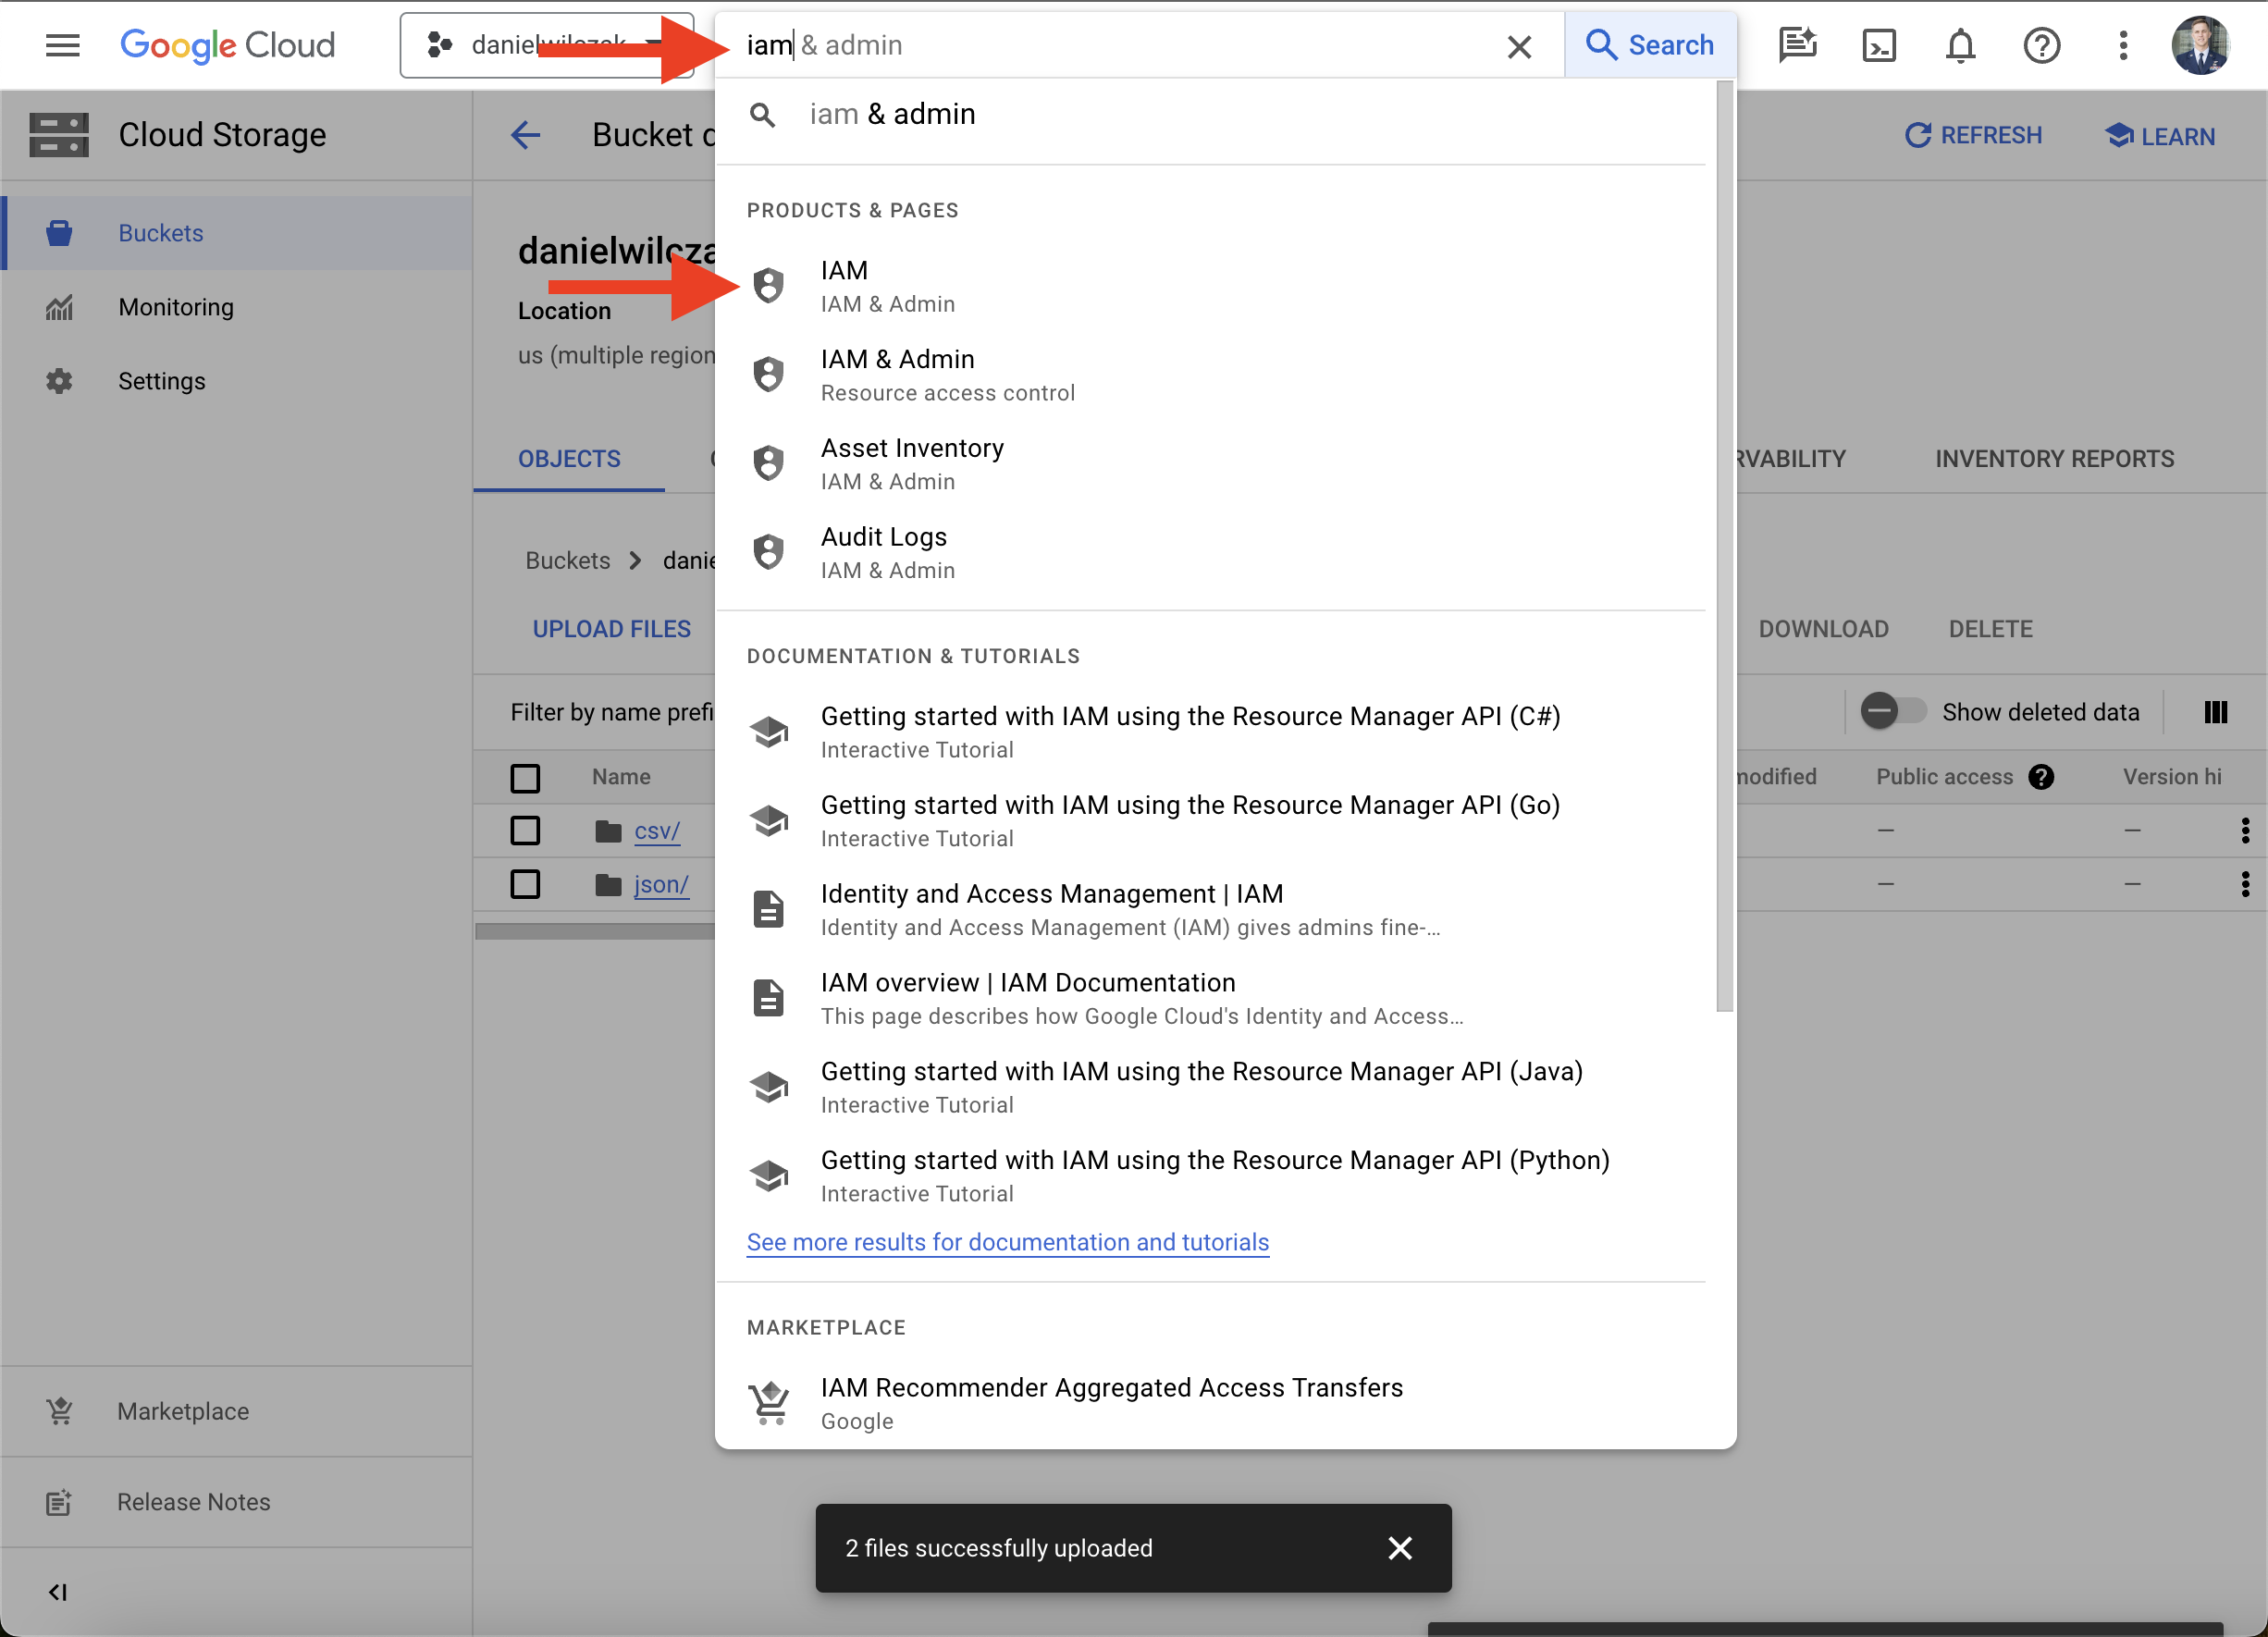Open the hamburger navigation menu

62,45
